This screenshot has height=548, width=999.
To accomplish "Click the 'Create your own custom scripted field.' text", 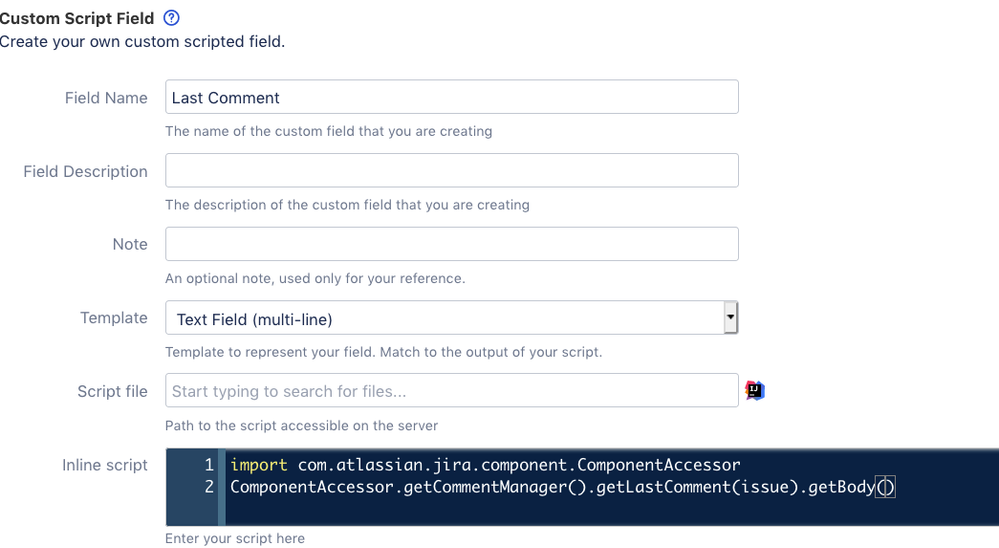I will 142,41.
